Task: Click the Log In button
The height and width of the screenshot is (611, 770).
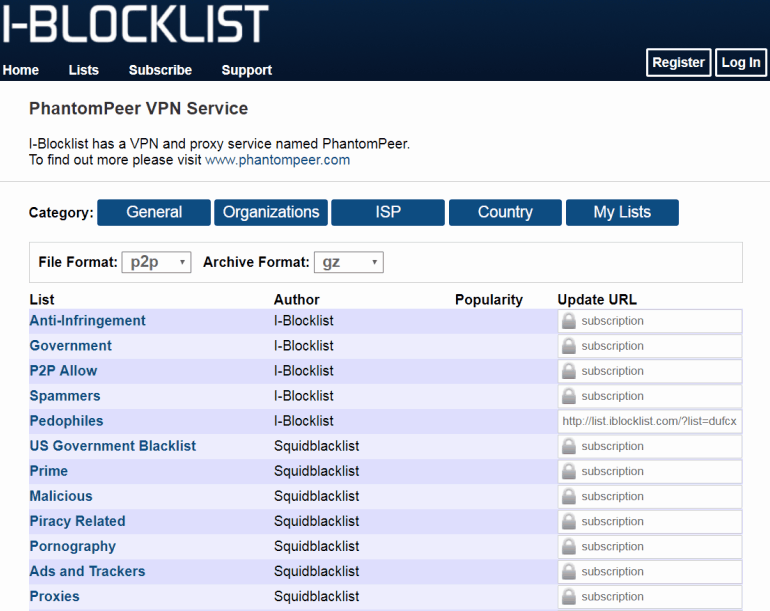Action: click(741, 62)
